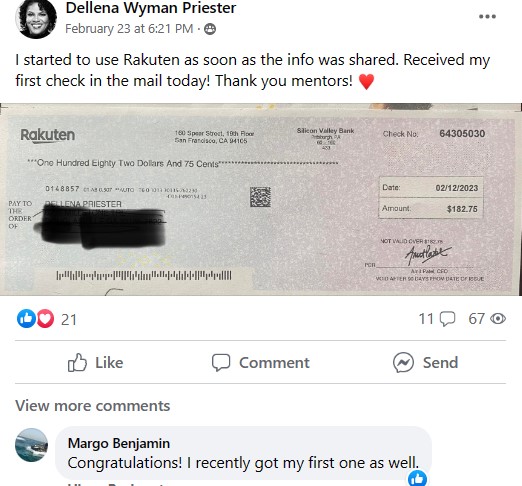Show the 21 reactions list
522x486 pixels.
click(69, 319)
